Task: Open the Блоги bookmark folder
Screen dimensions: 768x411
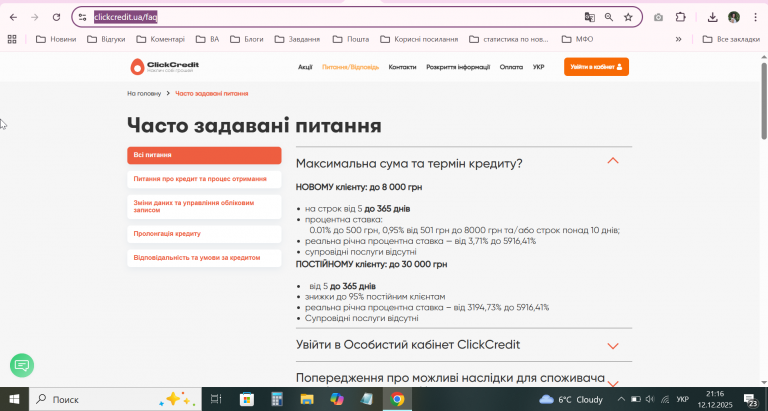Action: click(247, 39)
